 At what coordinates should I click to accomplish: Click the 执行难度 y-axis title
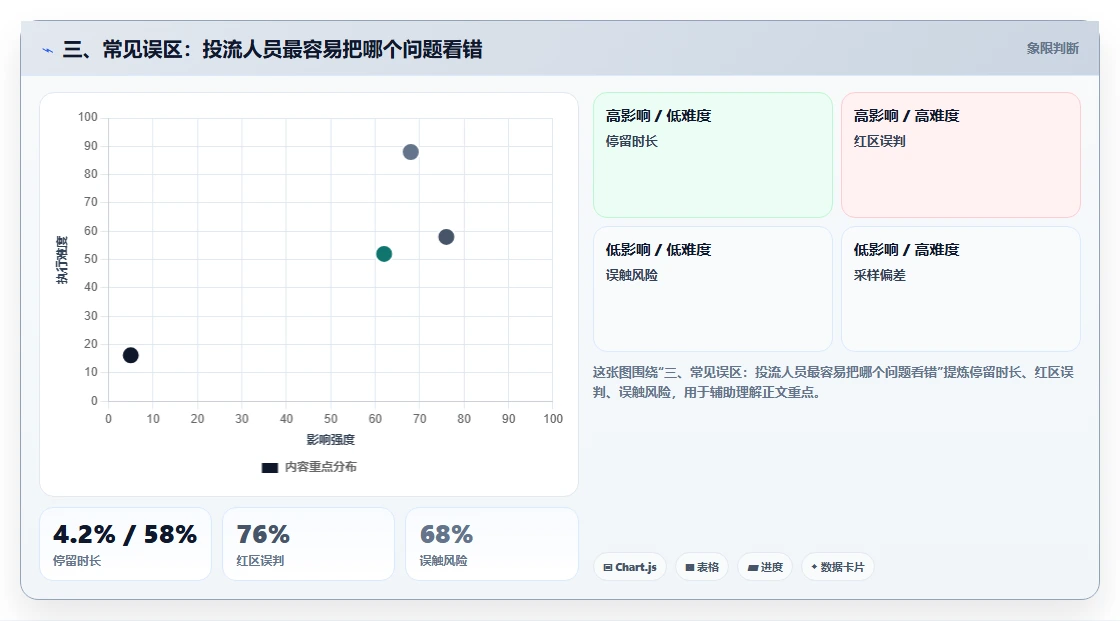pyautogui.click(x=62, y=259)
